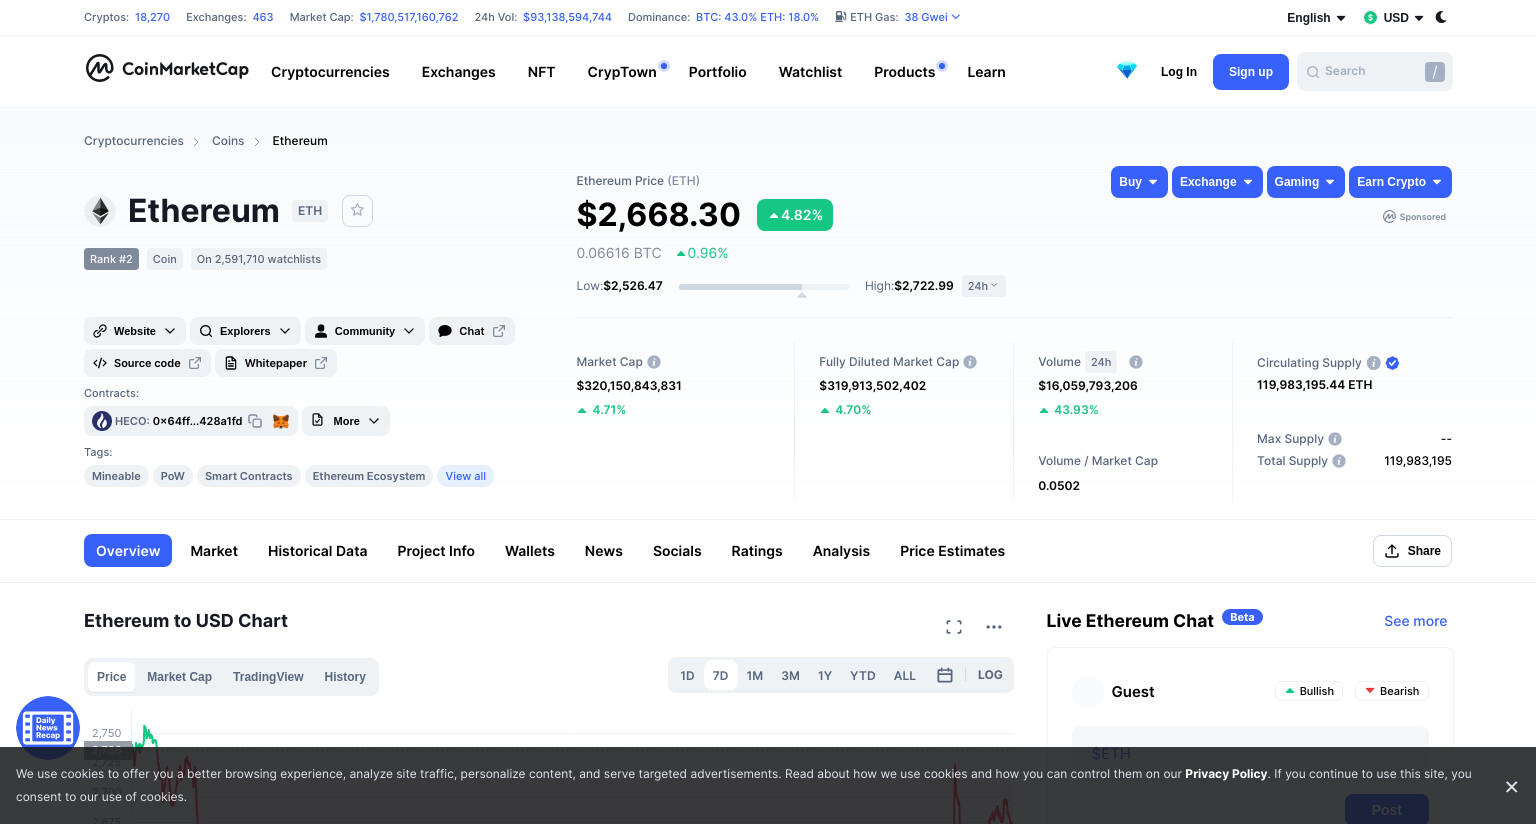Select Bullish sentiment
This screenshot has height=824, width=1536.
(x=1310, y=691)
